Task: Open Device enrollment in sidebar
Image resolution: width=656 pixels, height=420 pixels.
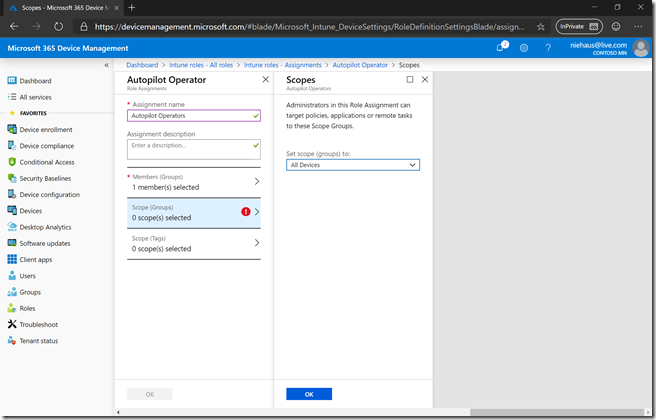Action: tap(45, 130)
